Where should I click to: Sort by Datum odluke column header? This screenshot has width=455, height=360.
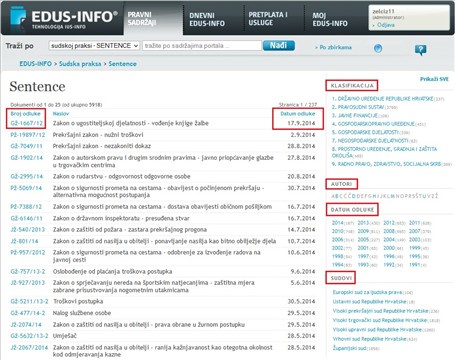pos(297,114)
